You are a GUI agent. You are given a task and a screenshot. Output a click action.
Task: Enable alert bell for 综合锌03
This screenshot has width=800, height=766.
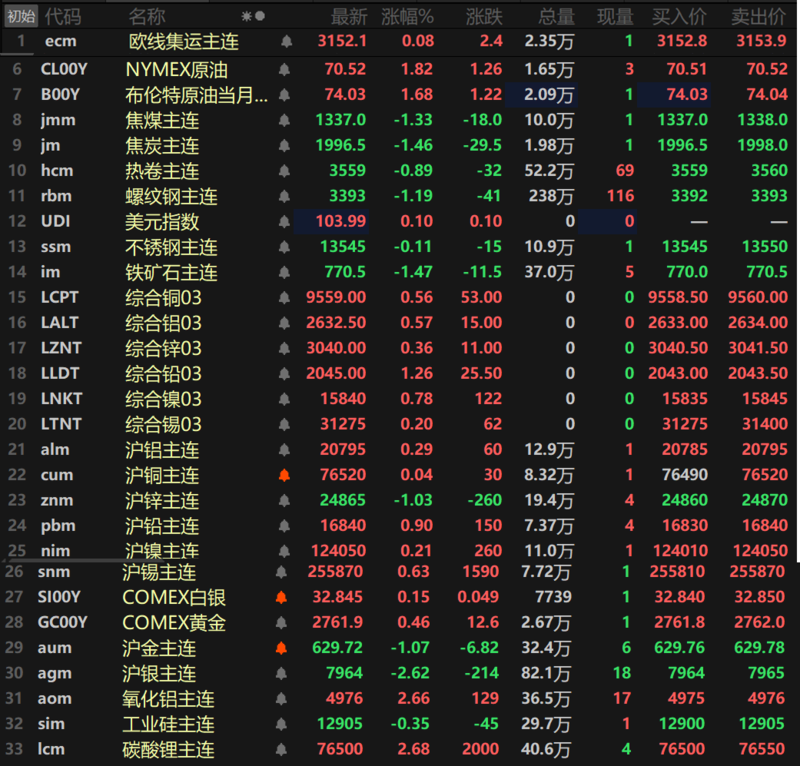click(x=284, y=349)
